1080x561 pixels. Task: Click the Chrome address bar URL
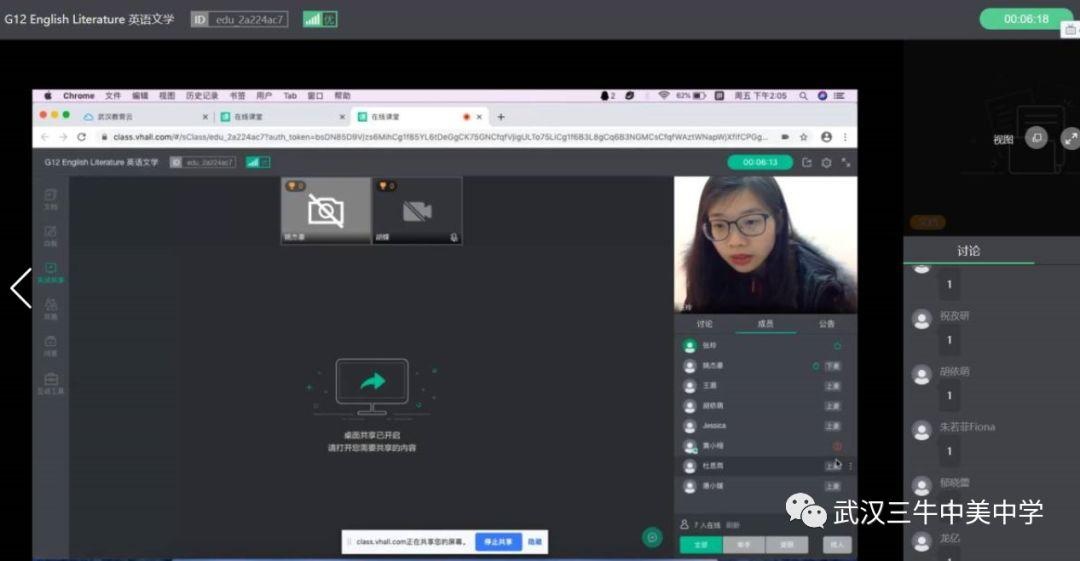click(x=440, y=137)
